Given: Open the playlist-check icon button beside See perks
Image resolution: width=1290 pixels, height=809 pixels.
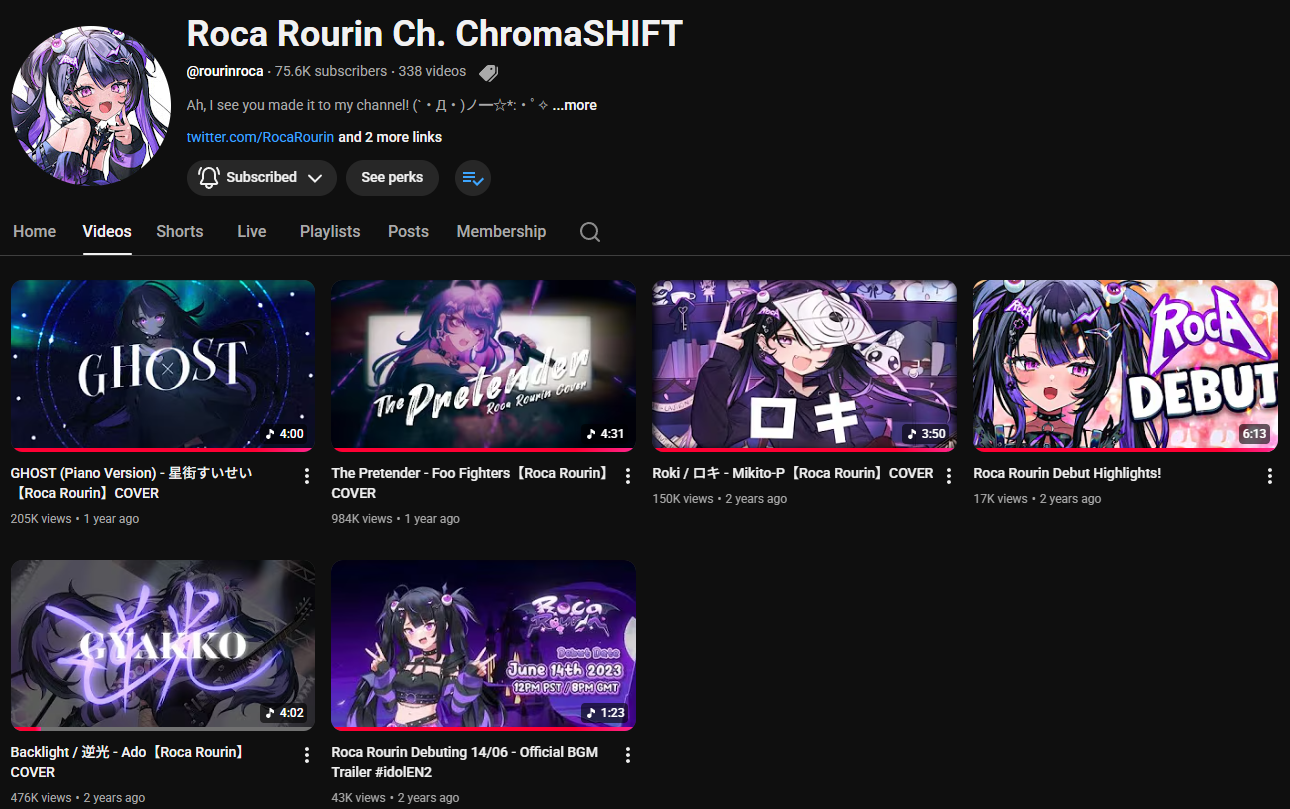Looking at the screenshot, I should tap(473, 178).
